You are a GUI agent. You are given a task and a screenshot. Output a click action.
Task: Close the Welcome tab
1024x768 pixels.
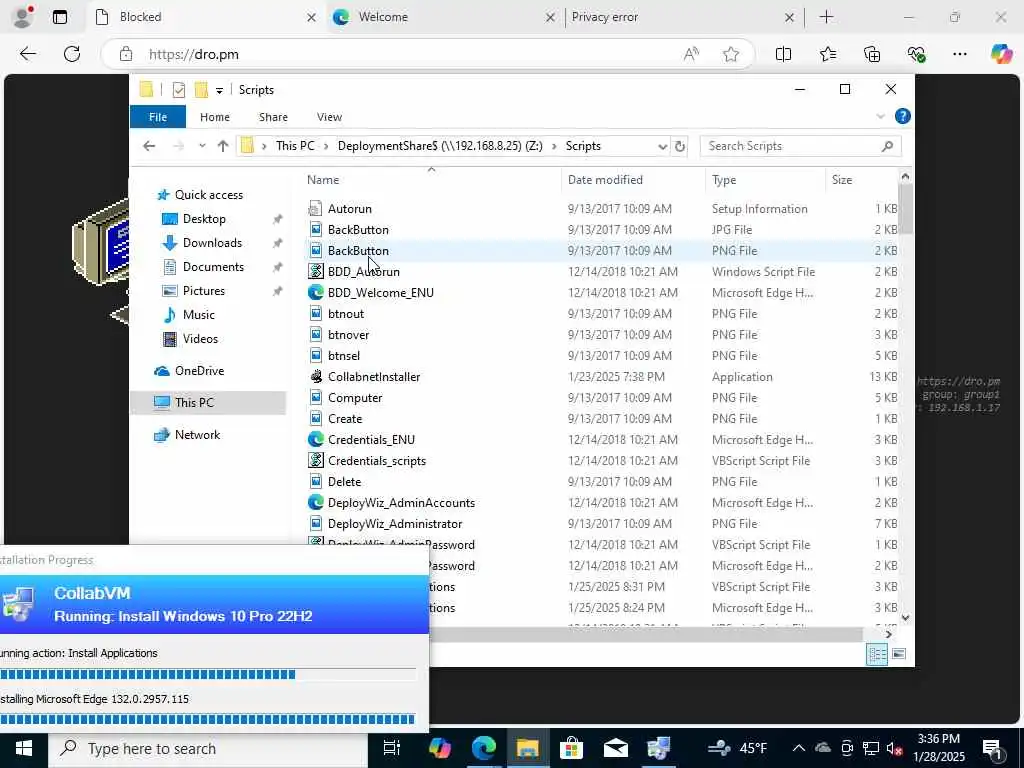550,18
